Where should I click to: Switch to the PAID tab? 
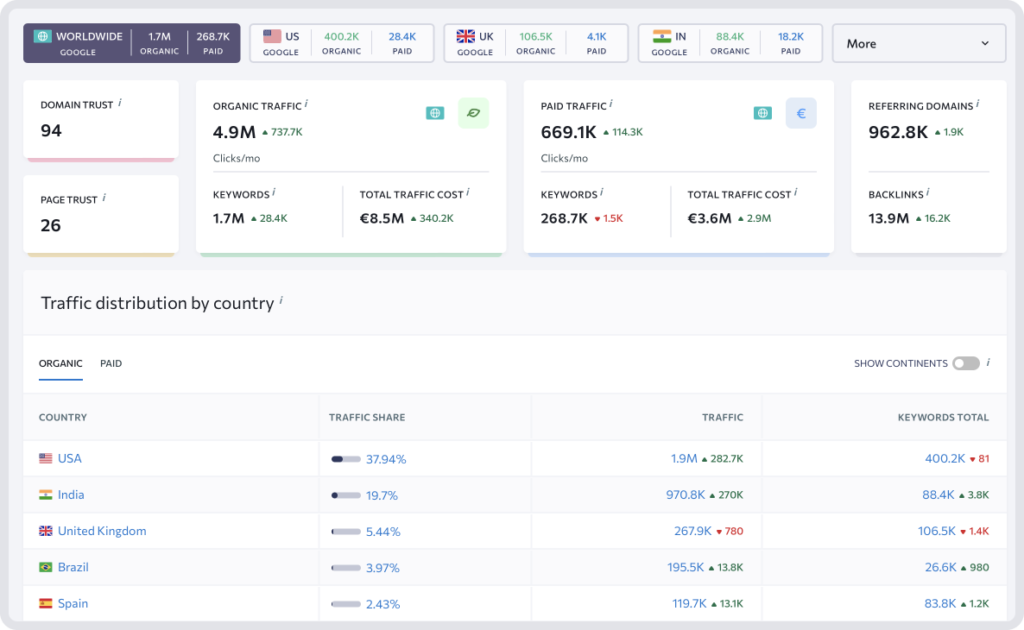pyautogui.click(x=110, y=363)
